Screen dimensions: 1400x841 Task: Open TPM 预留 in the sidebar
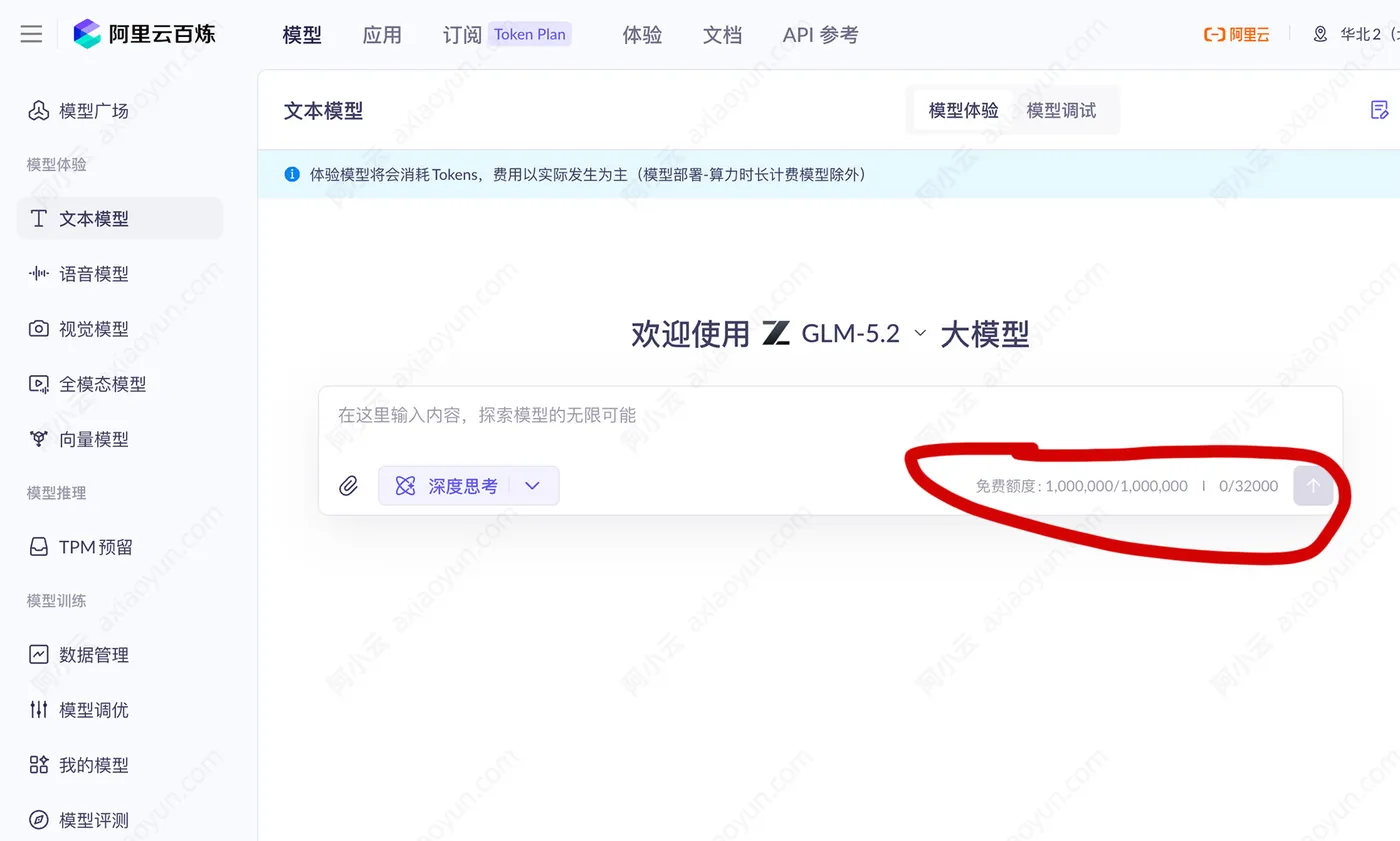pos(120,547)
